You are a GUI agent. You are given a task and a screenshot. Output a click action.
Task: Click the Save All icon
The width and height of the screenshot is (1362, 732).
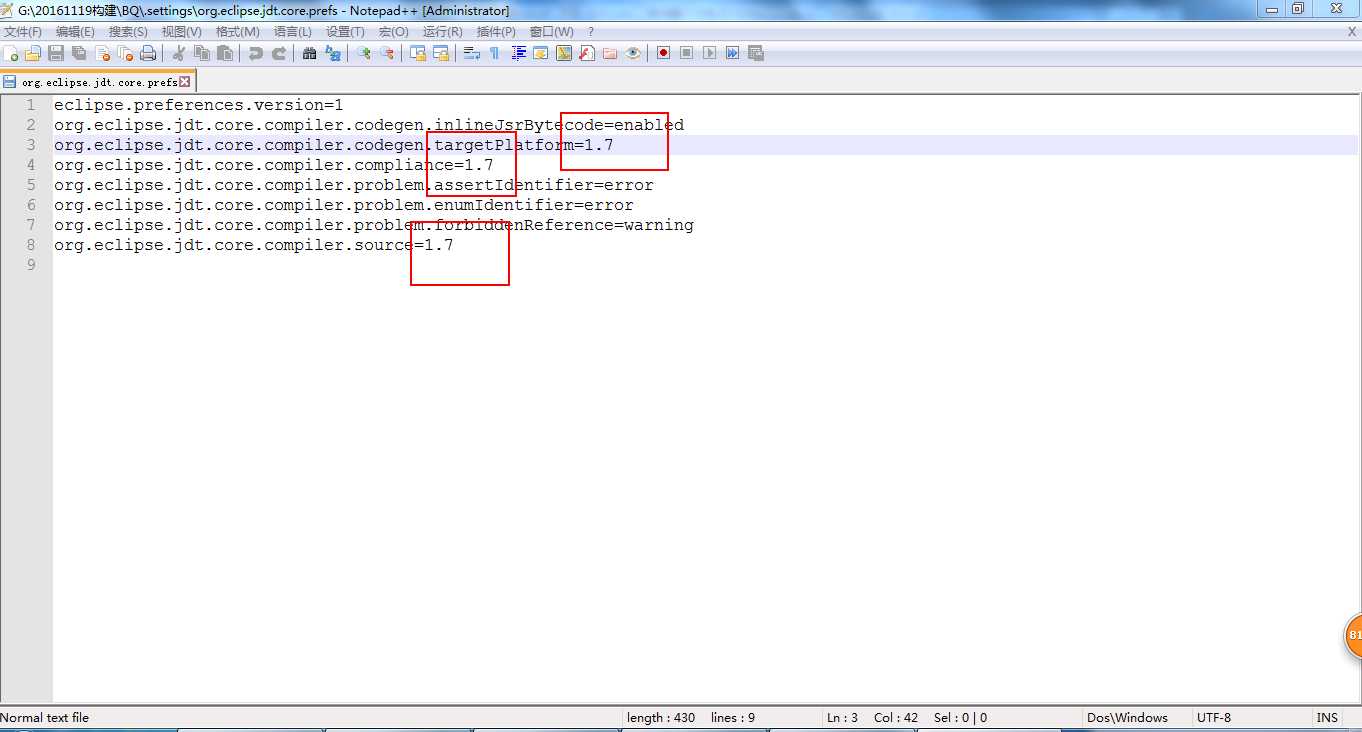coord(78,53)
